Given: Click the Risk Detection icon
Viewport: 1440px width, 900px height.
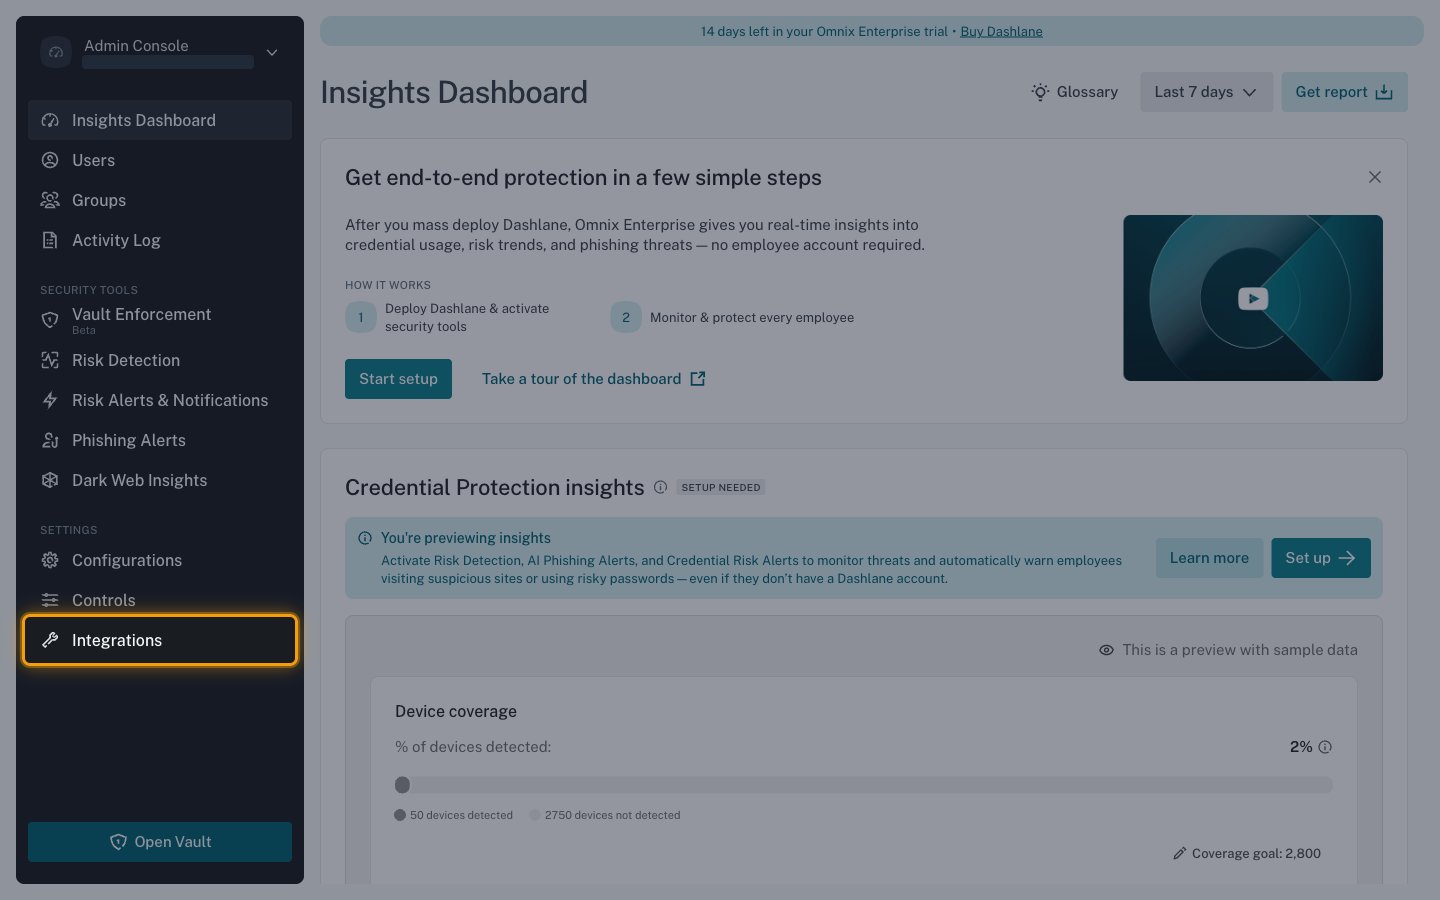Looking at the screenshot, I should [50, 360].
